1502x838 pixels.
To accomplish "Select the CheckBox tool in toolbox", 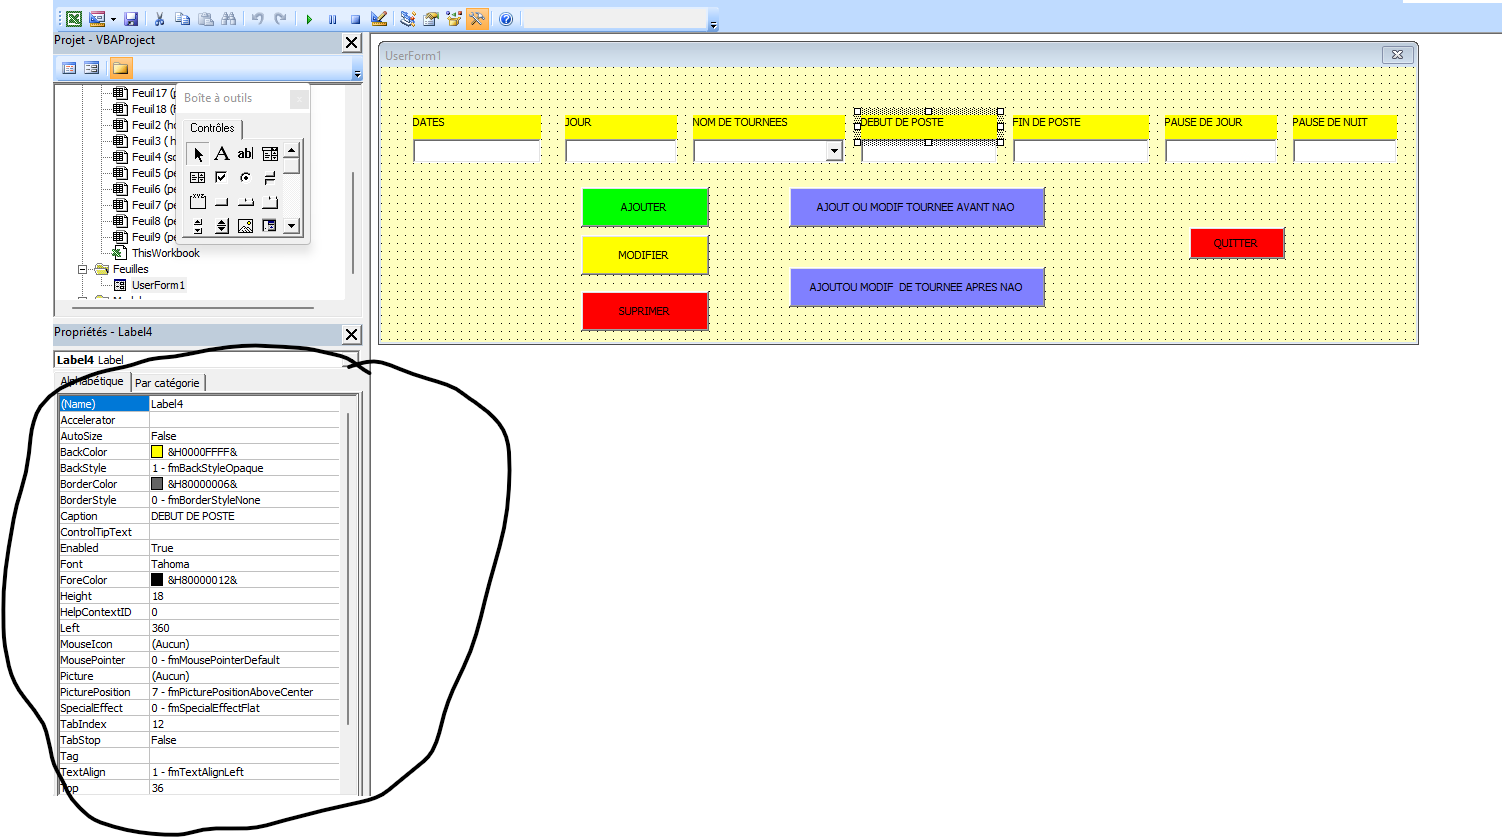I will click(222, 178).
